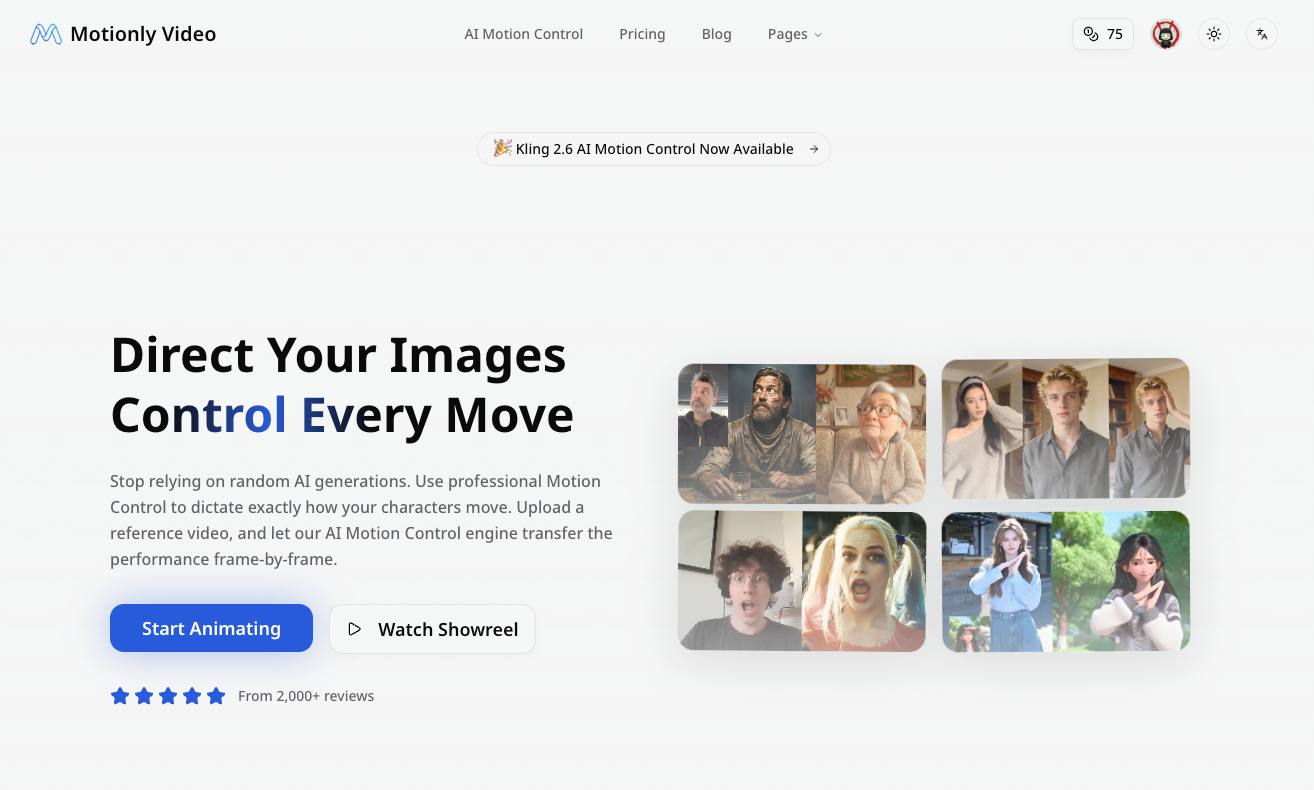1314x790 pixels.
Task: Open the Pricing page
Action: 642,34
